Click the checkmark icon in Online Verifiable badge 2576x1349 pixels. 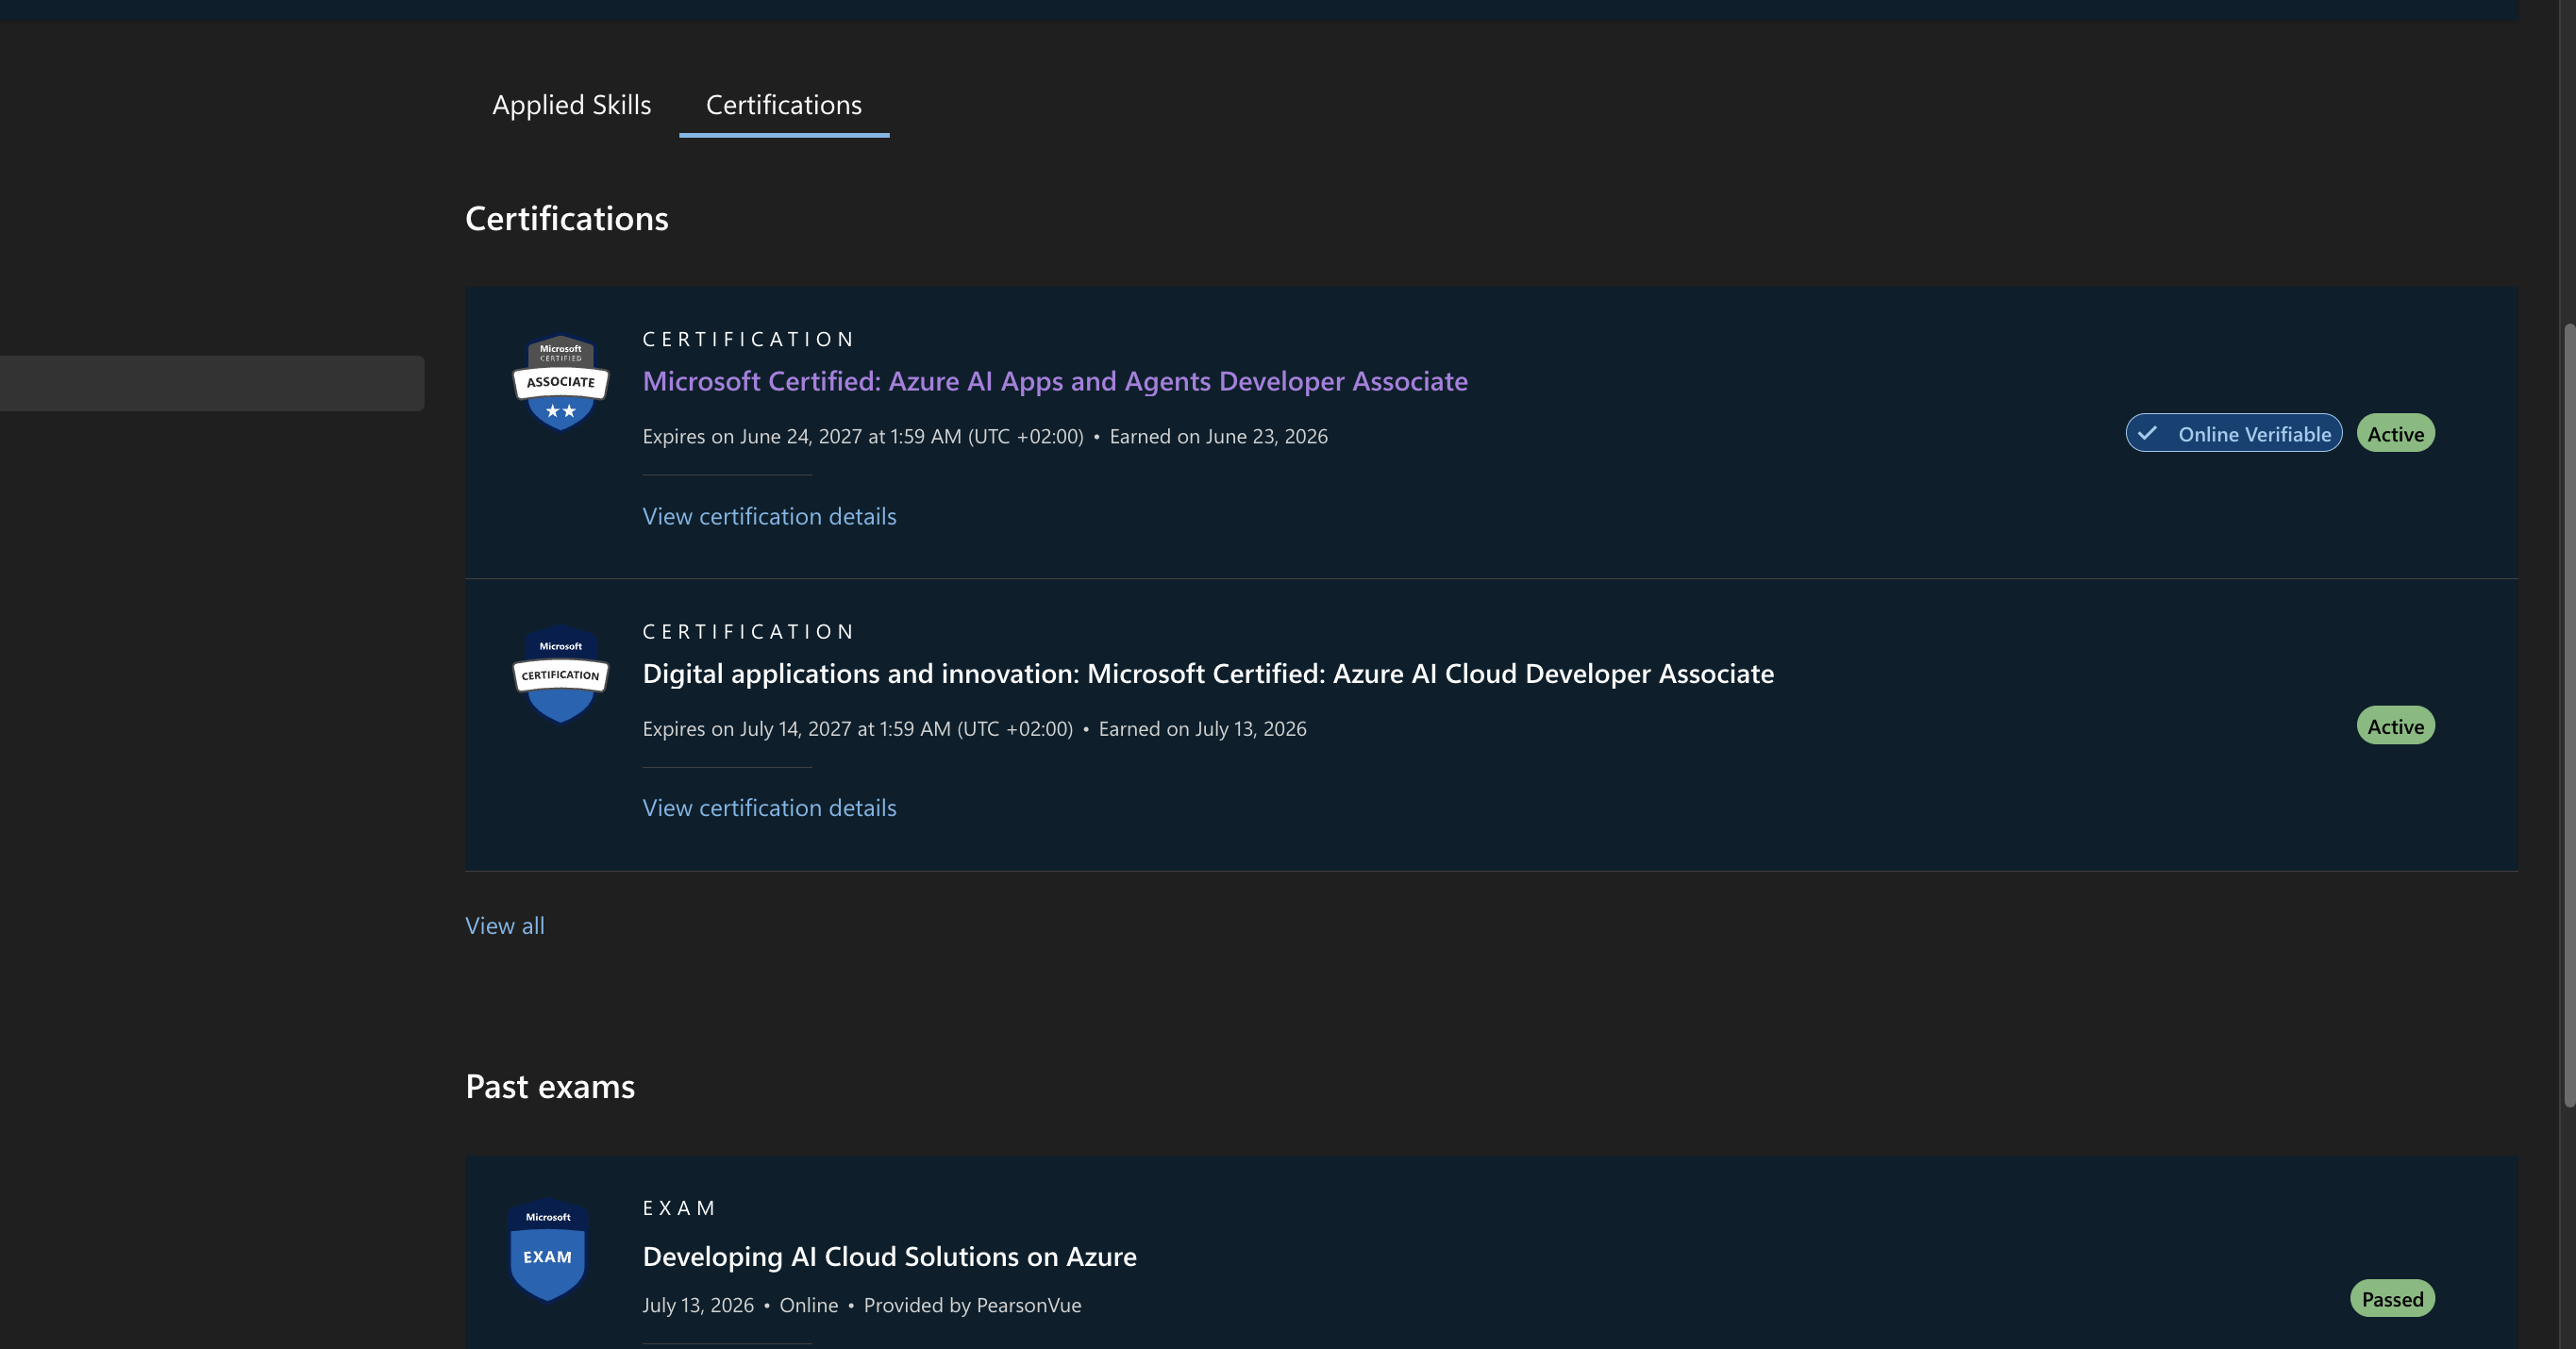2146,433
